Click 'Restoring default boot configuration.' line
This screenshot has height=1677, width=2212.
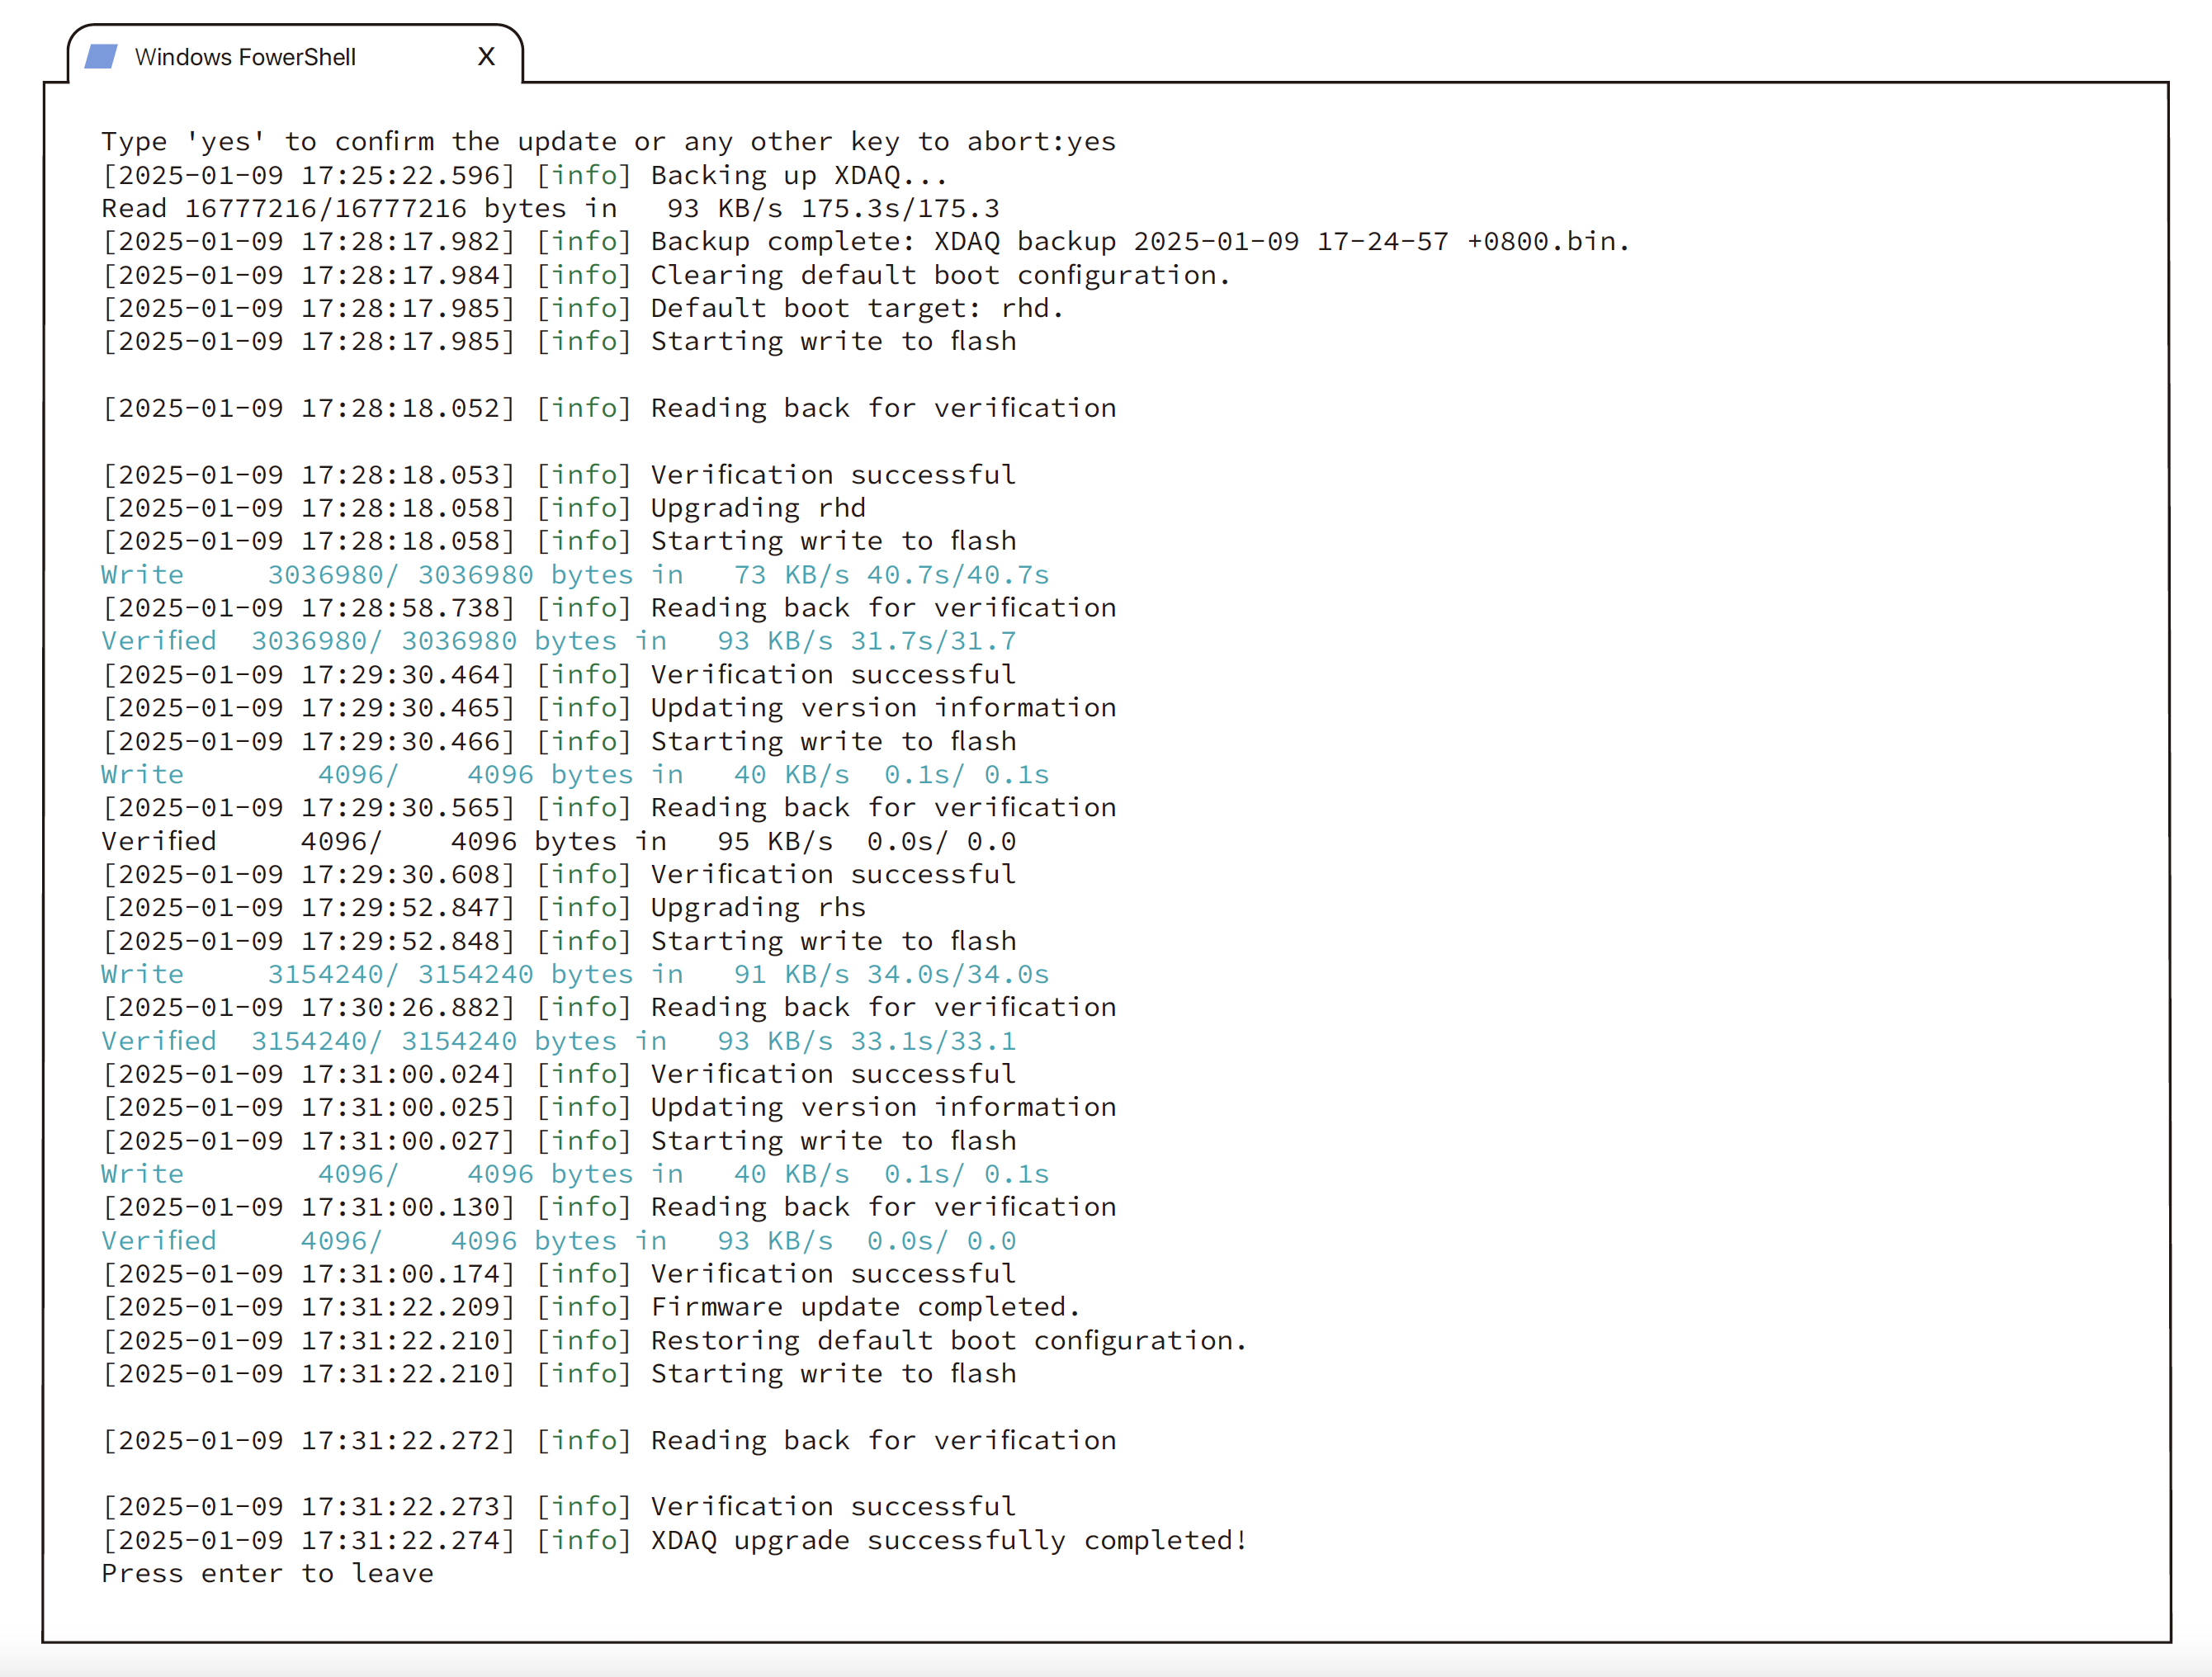[675, 1340]
